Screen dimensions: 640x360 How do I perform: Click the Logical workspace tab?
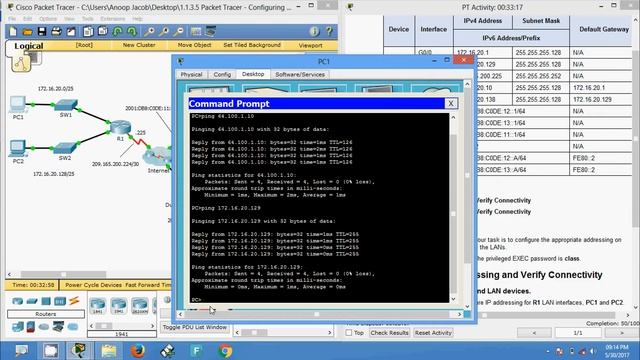point(29,46)
